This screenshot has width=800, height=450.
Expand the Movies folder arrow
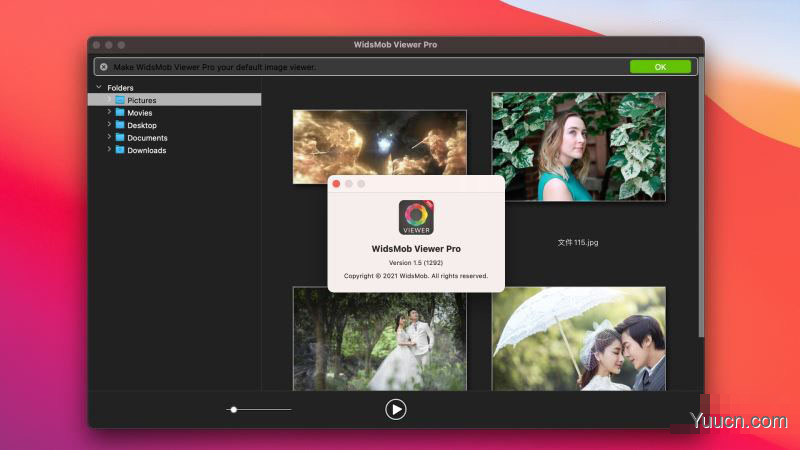tap(109, 113)
